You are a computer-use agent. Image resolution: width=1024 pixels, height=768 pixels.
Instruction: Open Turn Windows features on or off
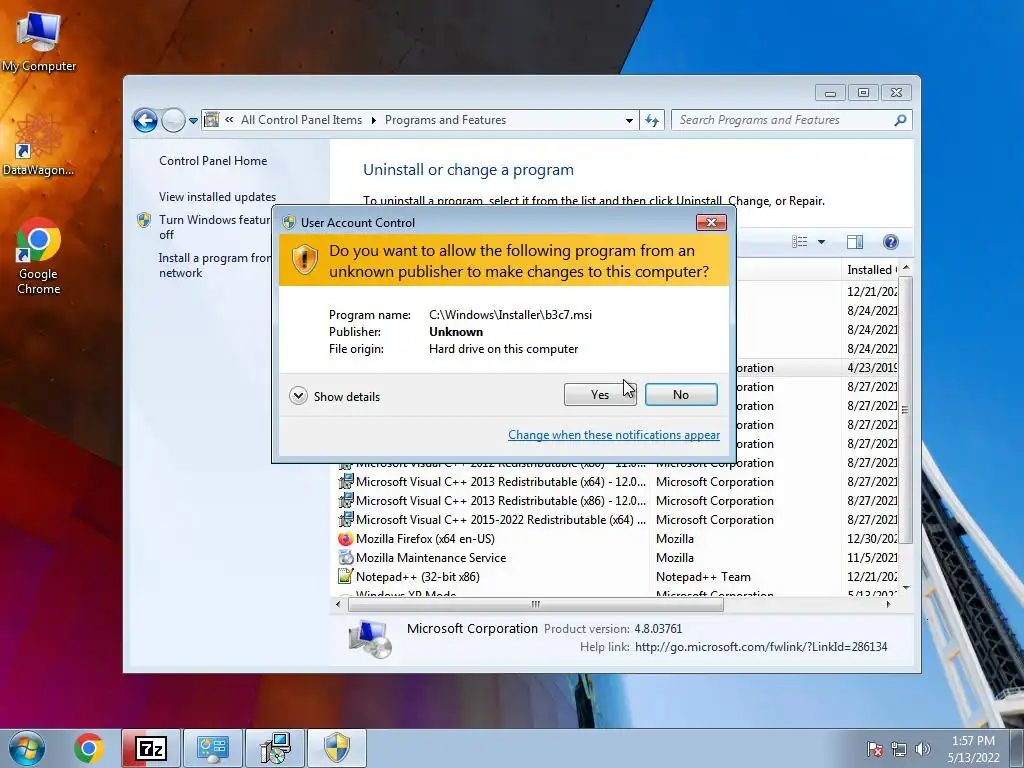[214, 227]
